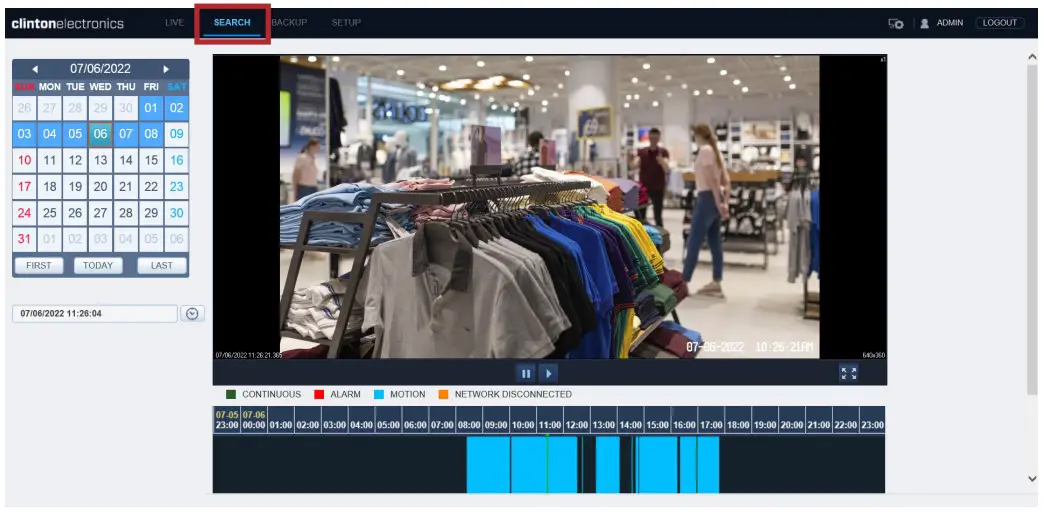Go to the next month in calendar
The height and width of the screenshot is (517, 1044).
coord(166,69)
